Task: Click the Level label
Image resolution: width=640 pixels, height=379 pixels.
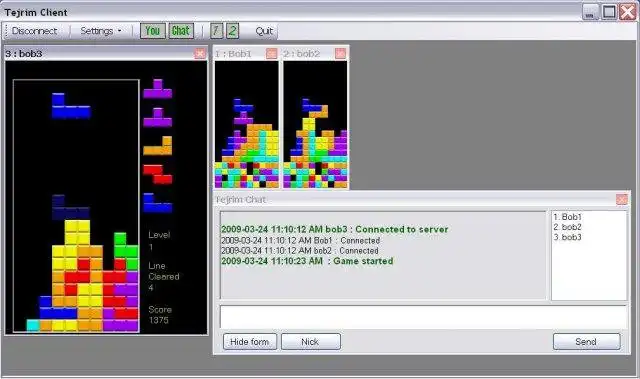Action: [x=159, y=235]
